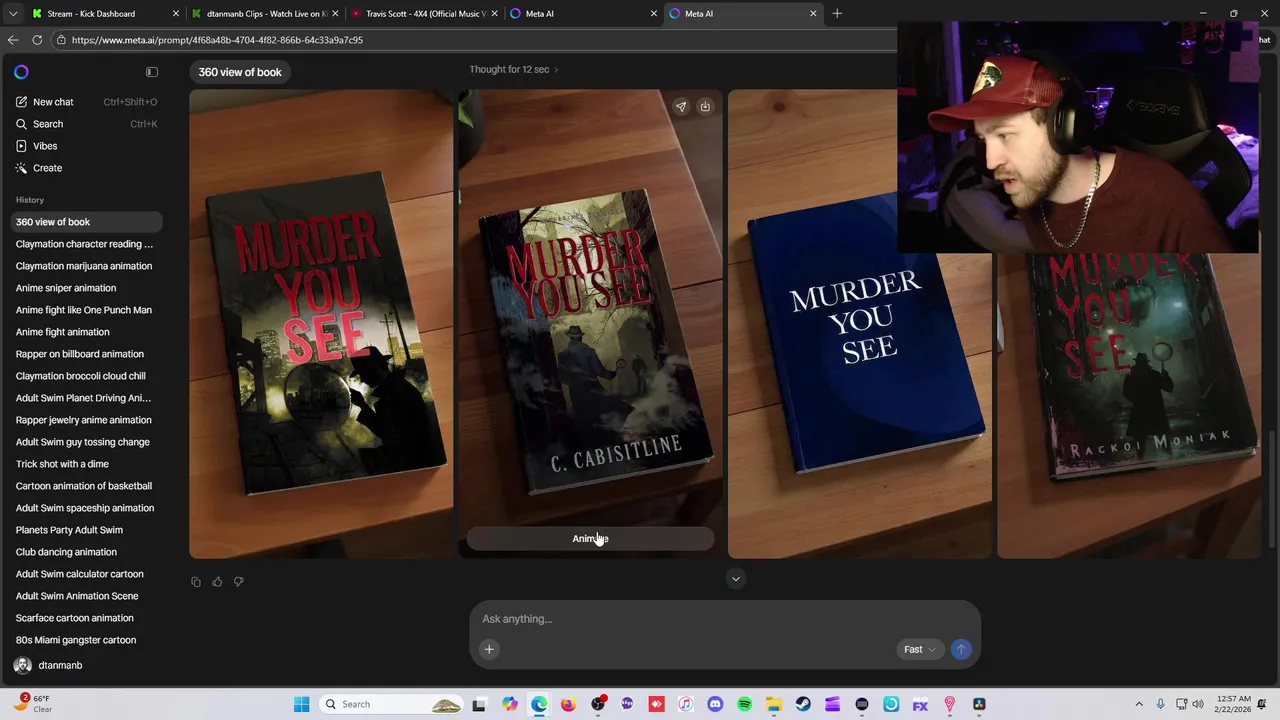The width and height of the screenshot is (1280, 720).
Task: Open the Fast model mode dropdown
Action: pyautogui.click(x=920, y=649)
